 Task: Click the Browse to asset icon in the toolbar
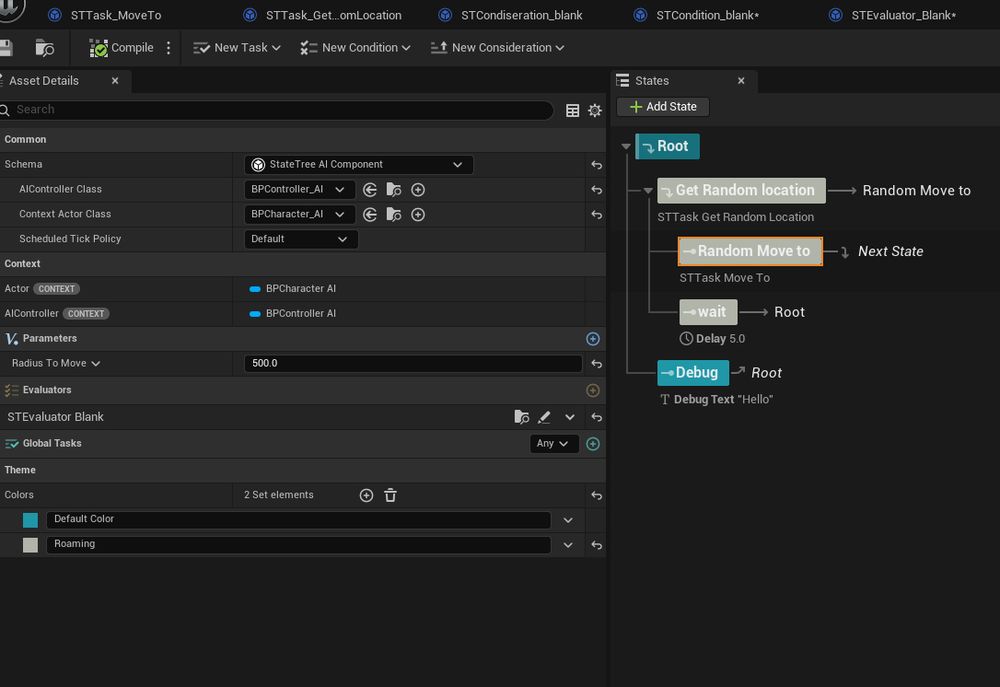pyautogui.click(x=45, y=48)
